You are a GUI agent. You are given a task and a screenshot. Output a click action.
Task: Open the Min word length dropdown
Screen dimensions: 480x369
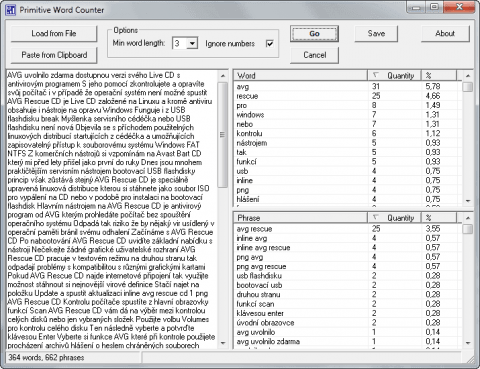click(192, 43)
